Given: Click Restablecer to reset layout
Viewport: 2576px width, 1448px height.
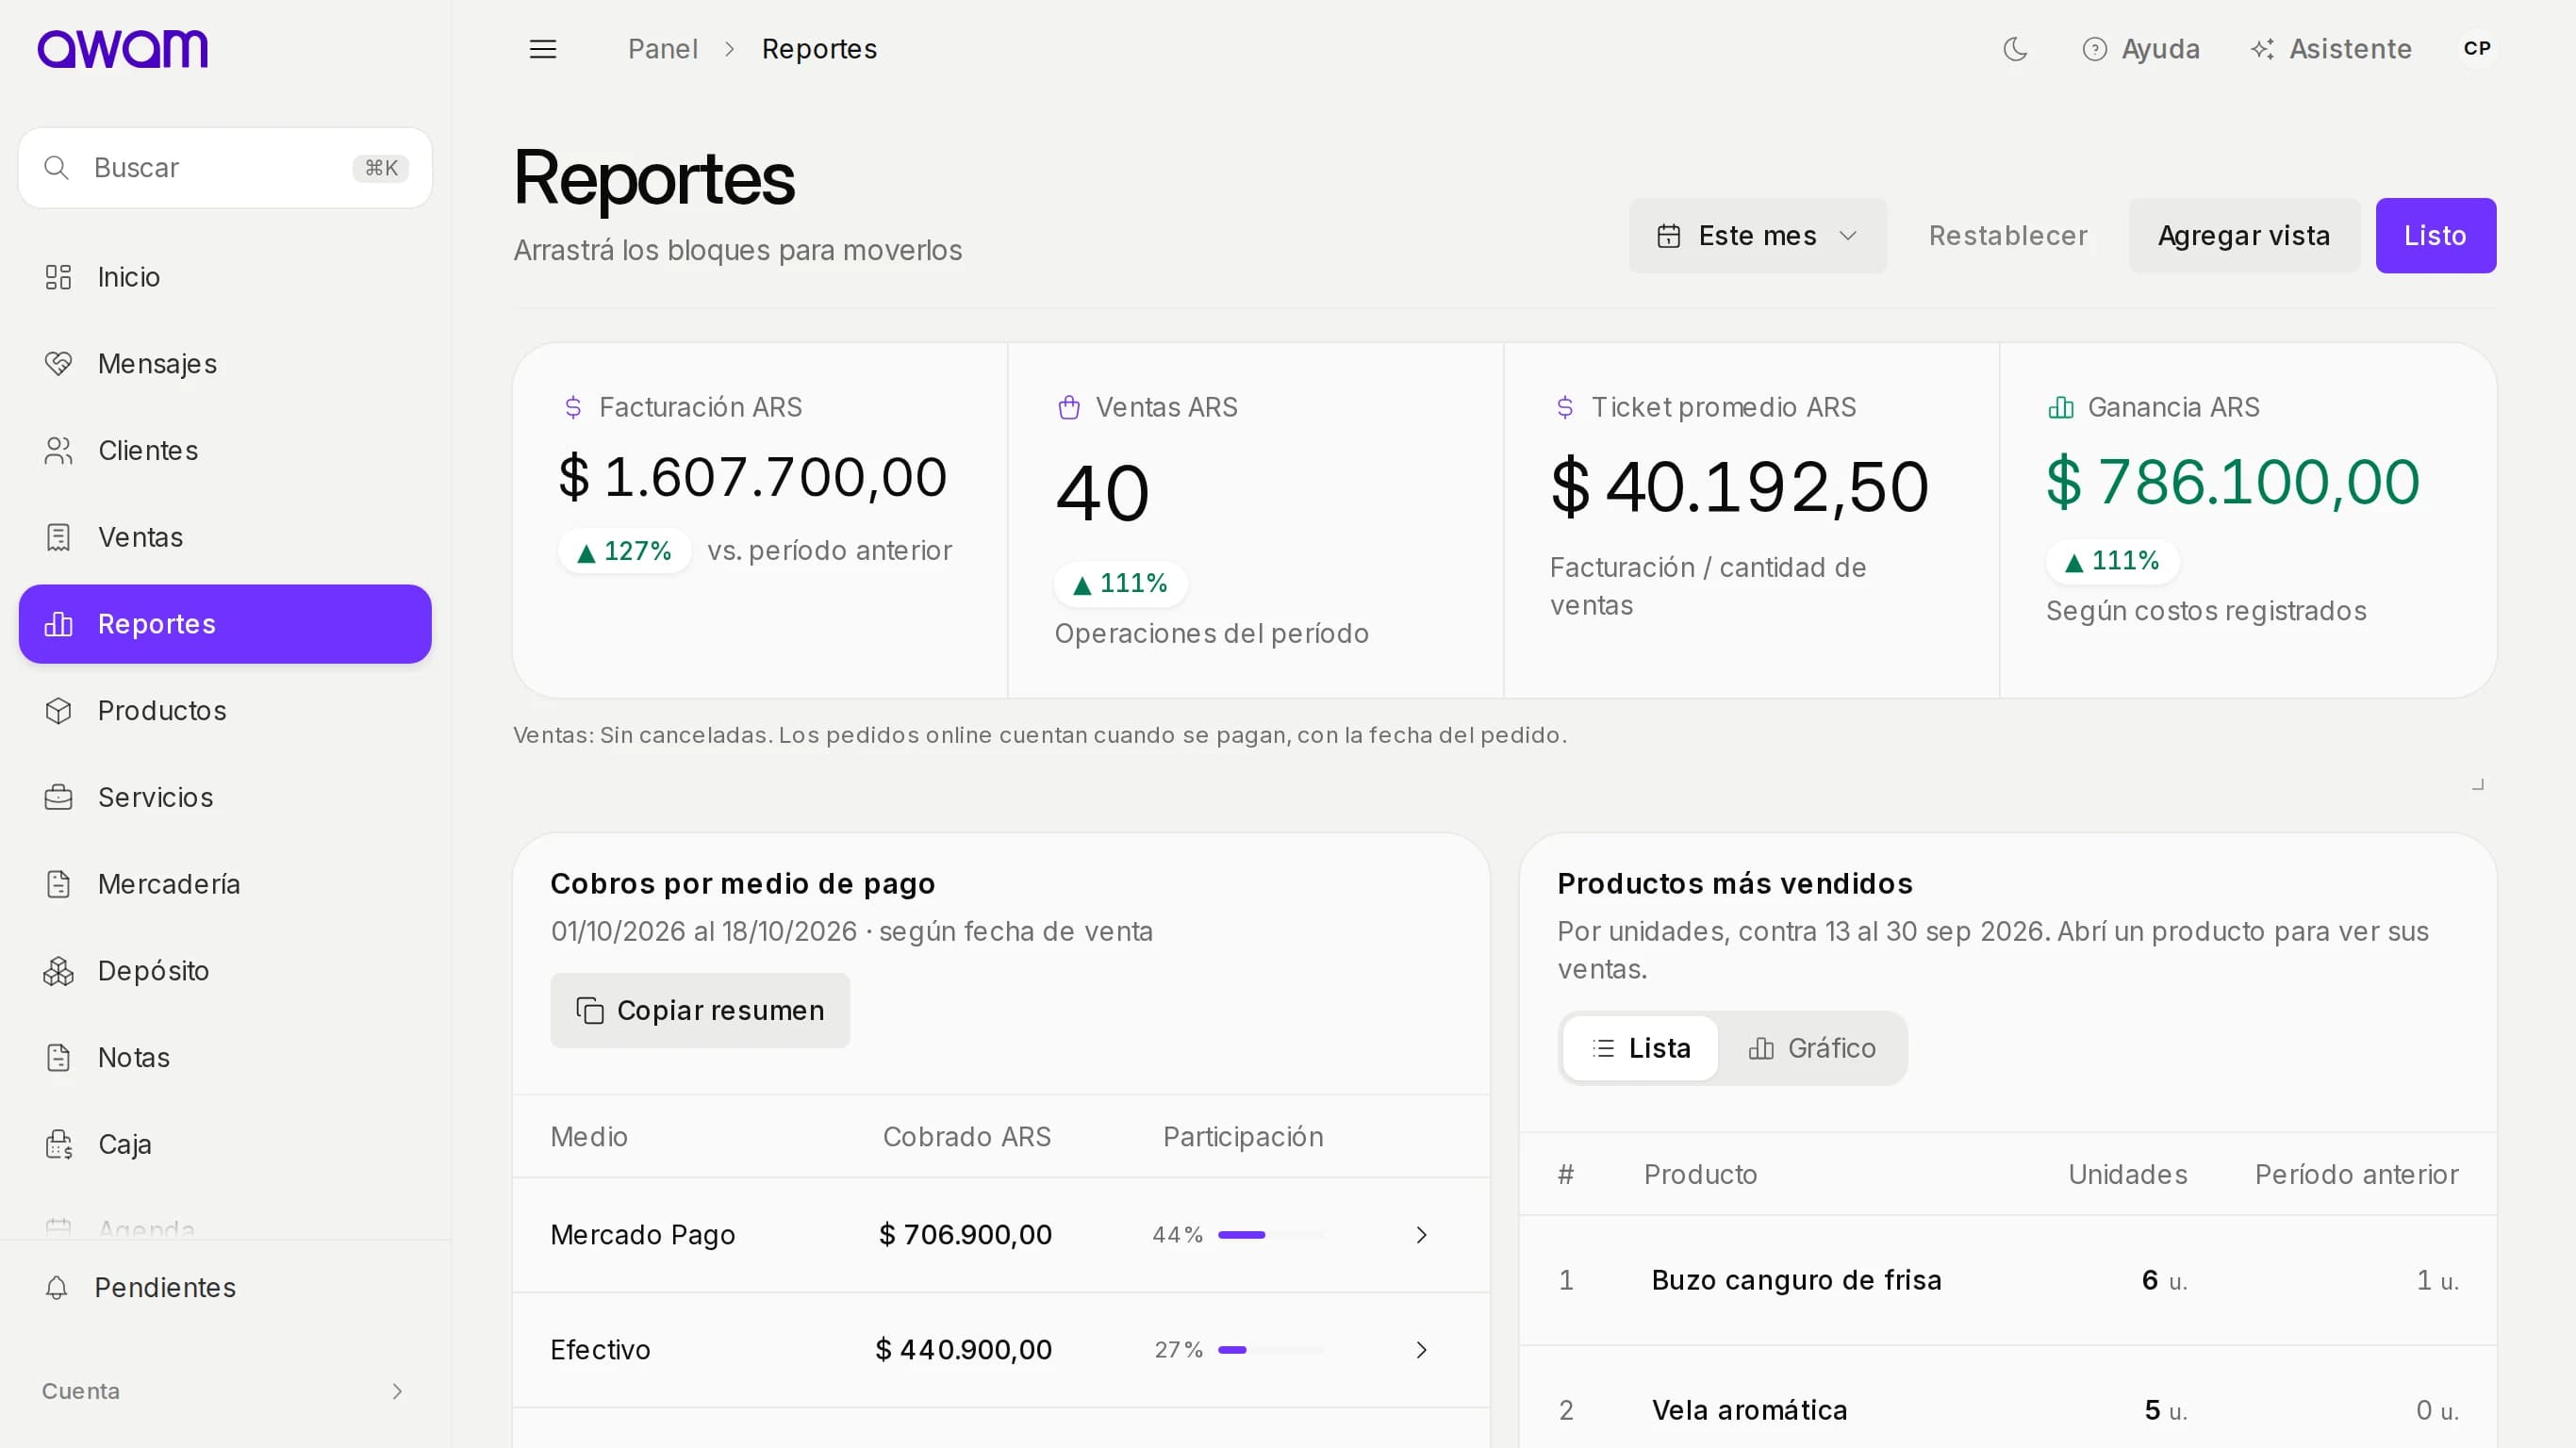Looking at the screenshot, I should pos(2007,236).
